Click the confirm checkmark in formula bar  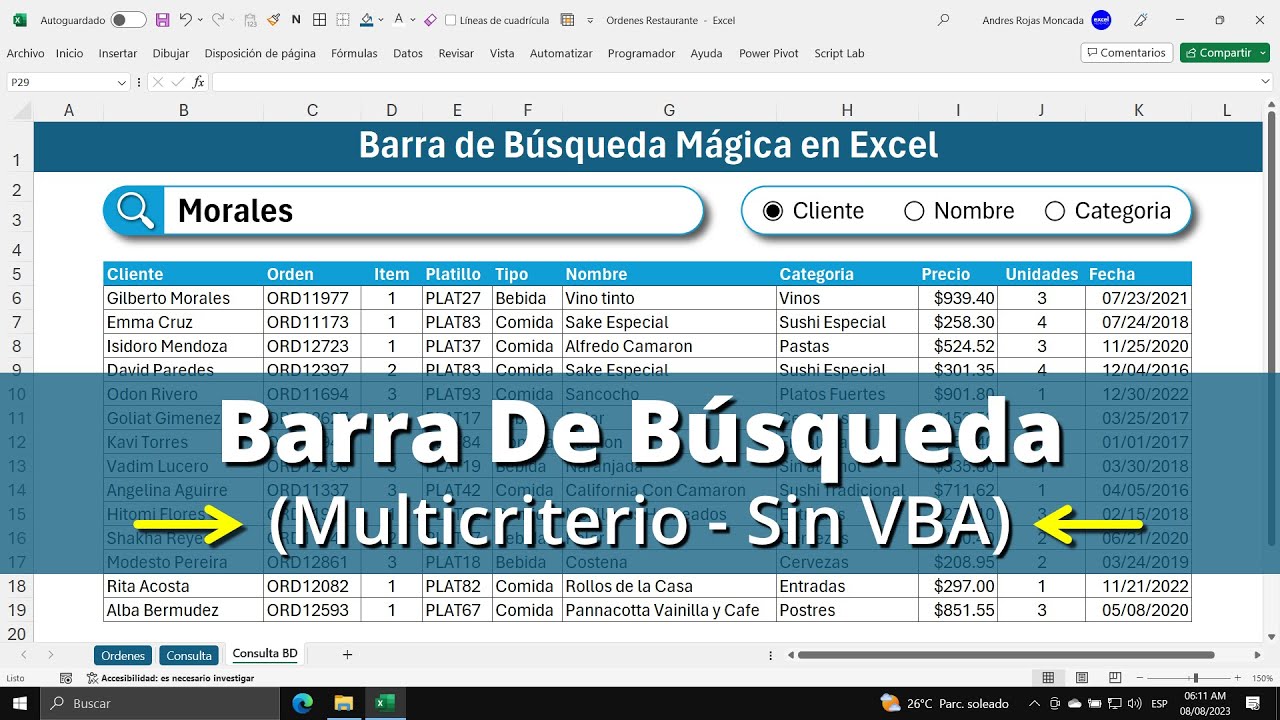click(178, 82)
